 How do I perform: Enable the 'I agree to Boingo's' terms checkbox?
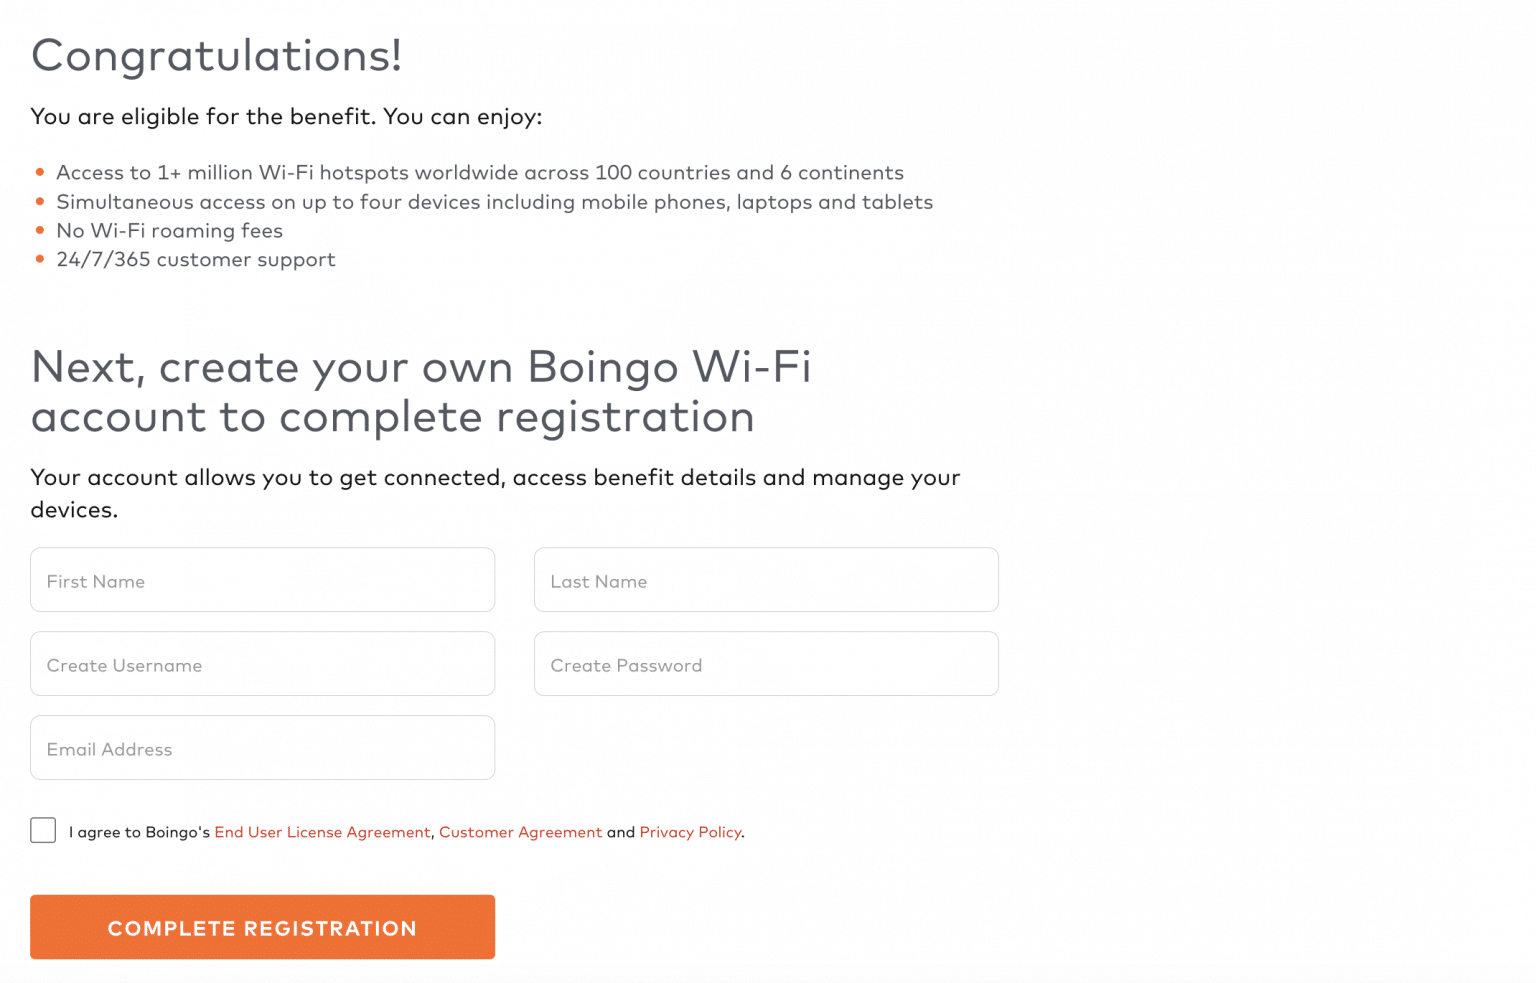point(42,830)
